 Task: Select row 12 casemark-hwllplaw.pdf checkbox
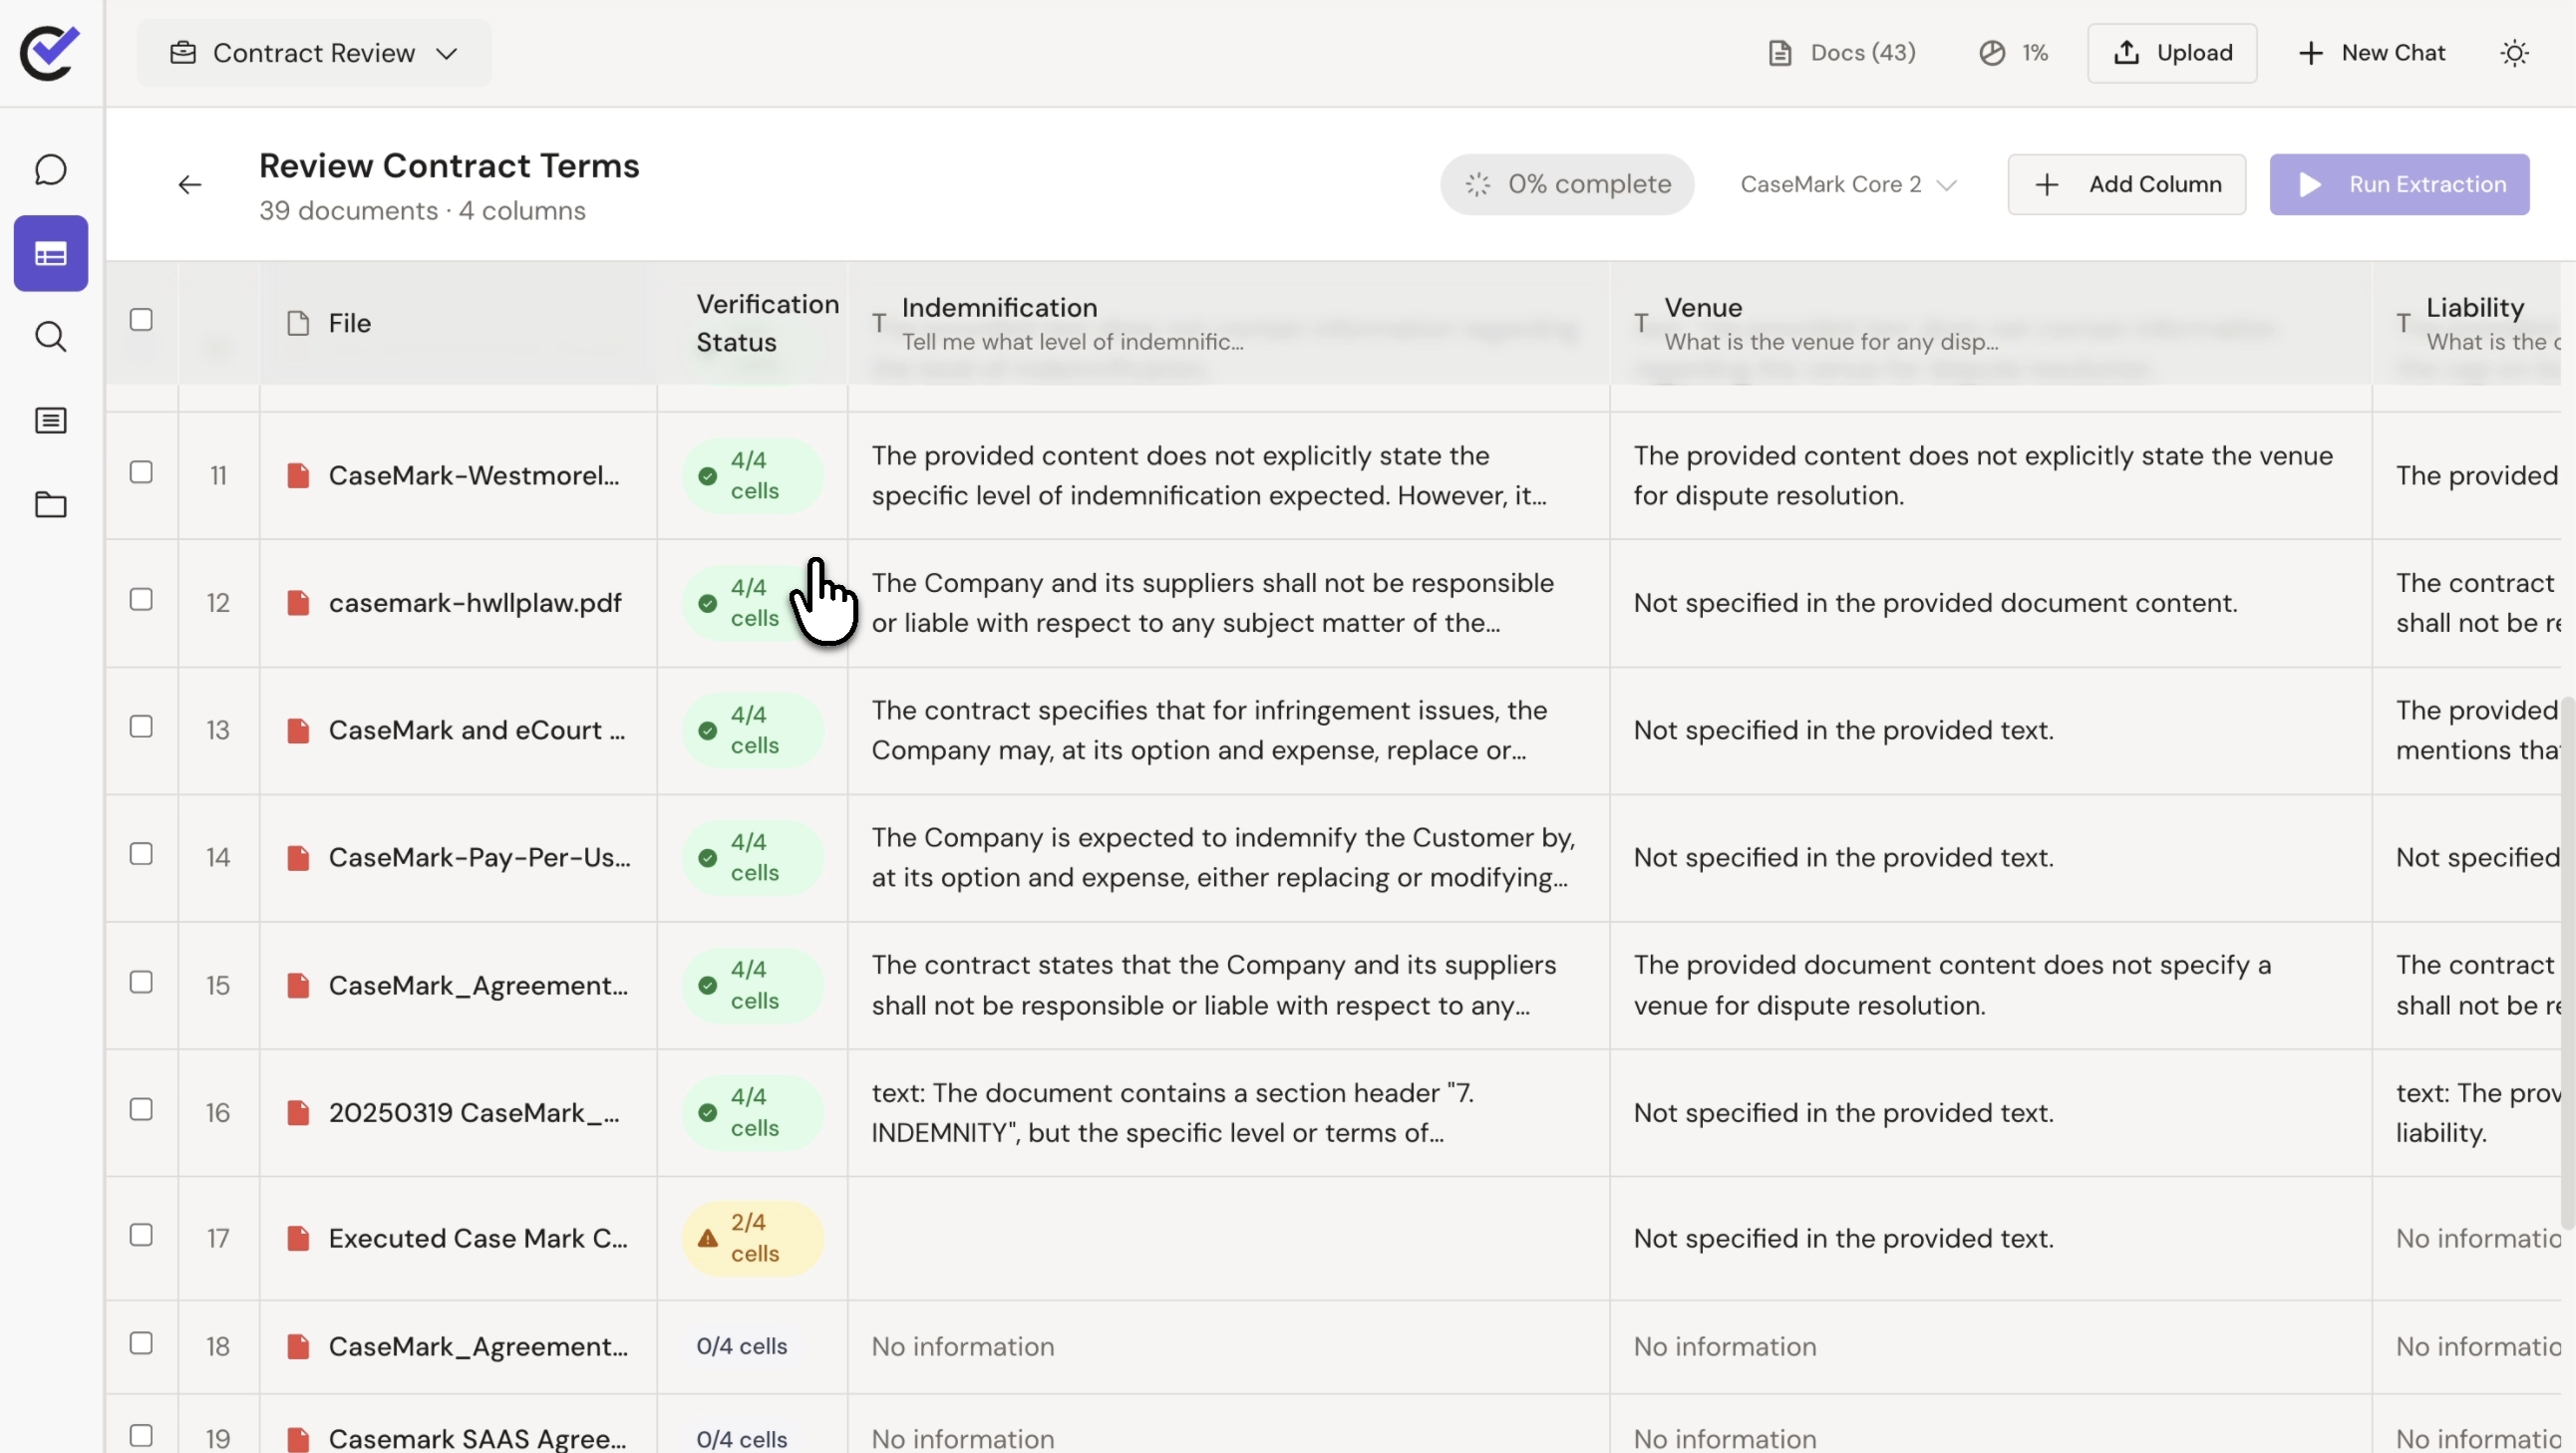tap(141, 600)
